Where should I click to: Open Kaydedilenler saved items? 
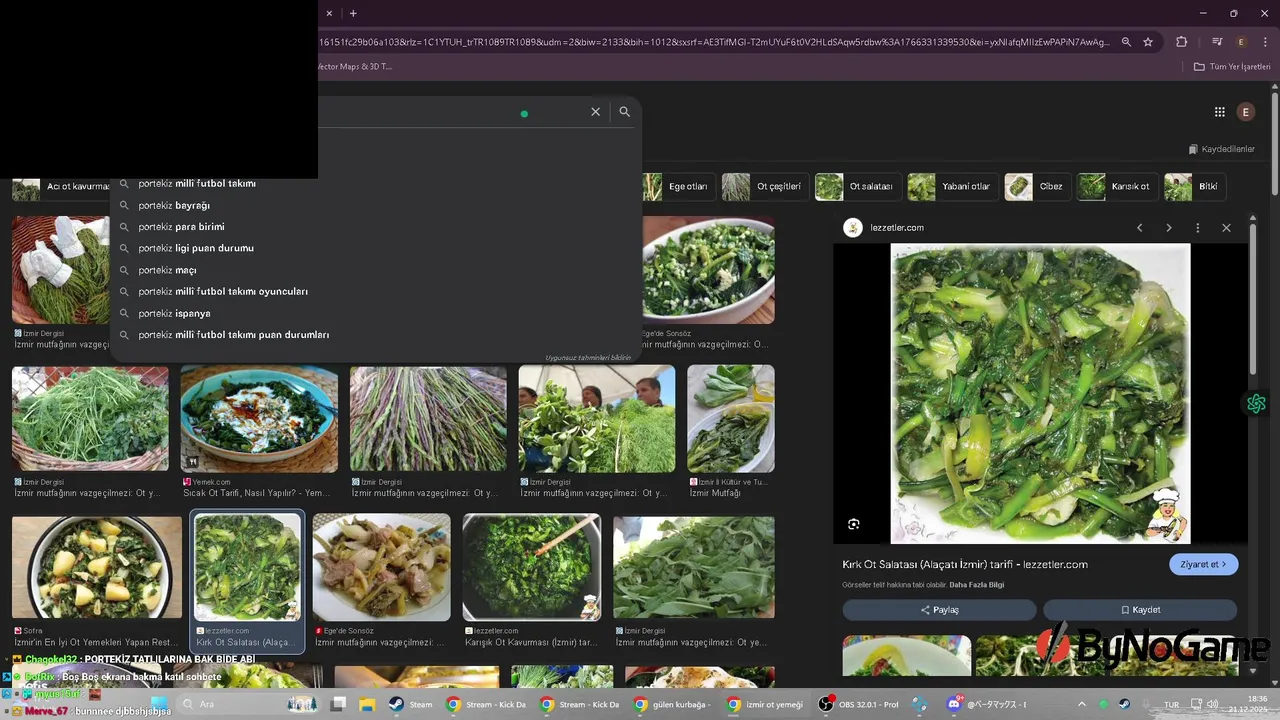pyautogui.click(x=1221, y=149)
